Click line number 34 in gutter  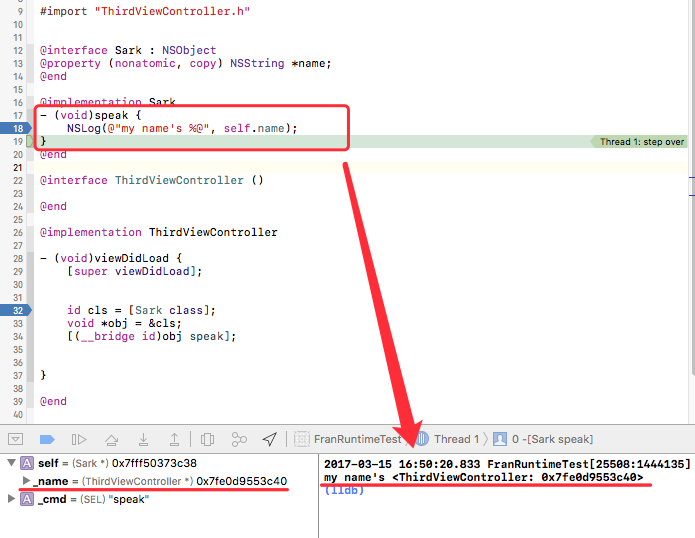tap(18, 336)
